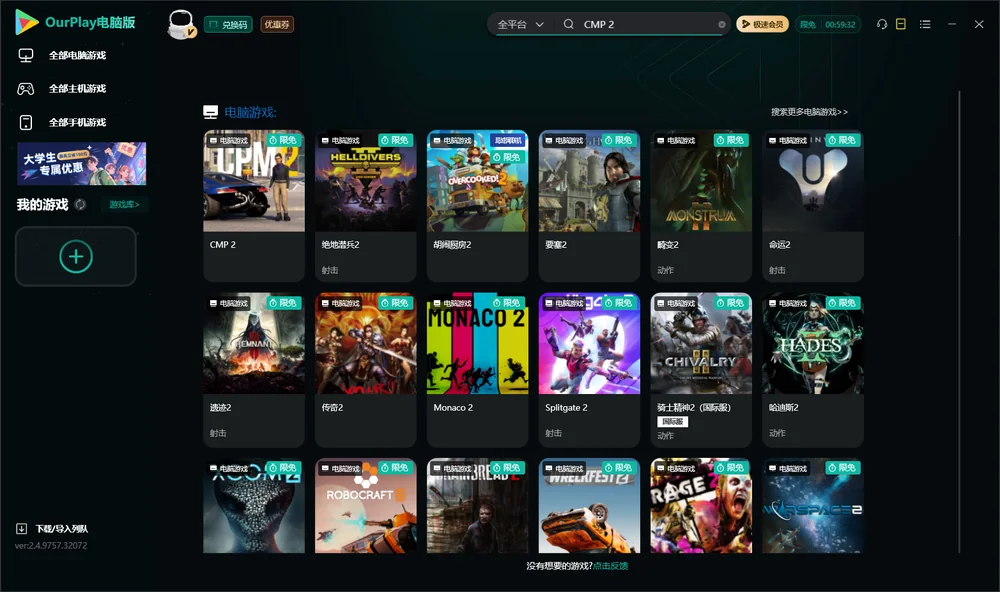Open the CMP 2 game cover
Image resolution: width=1000 pixels, height=592 pixels.
tap(254, 181)
